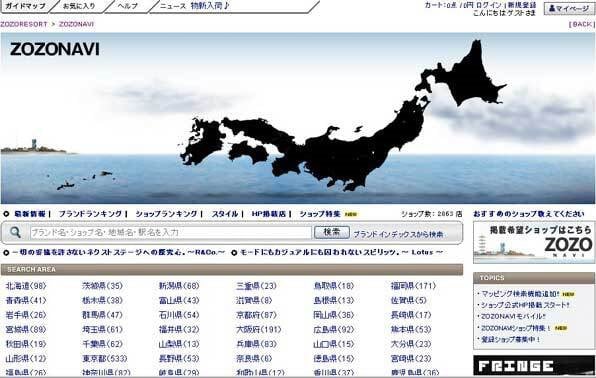Open 登録ショップ募集中 topic
This screenshot has height=378, width=596.
[x=510, y=339]
